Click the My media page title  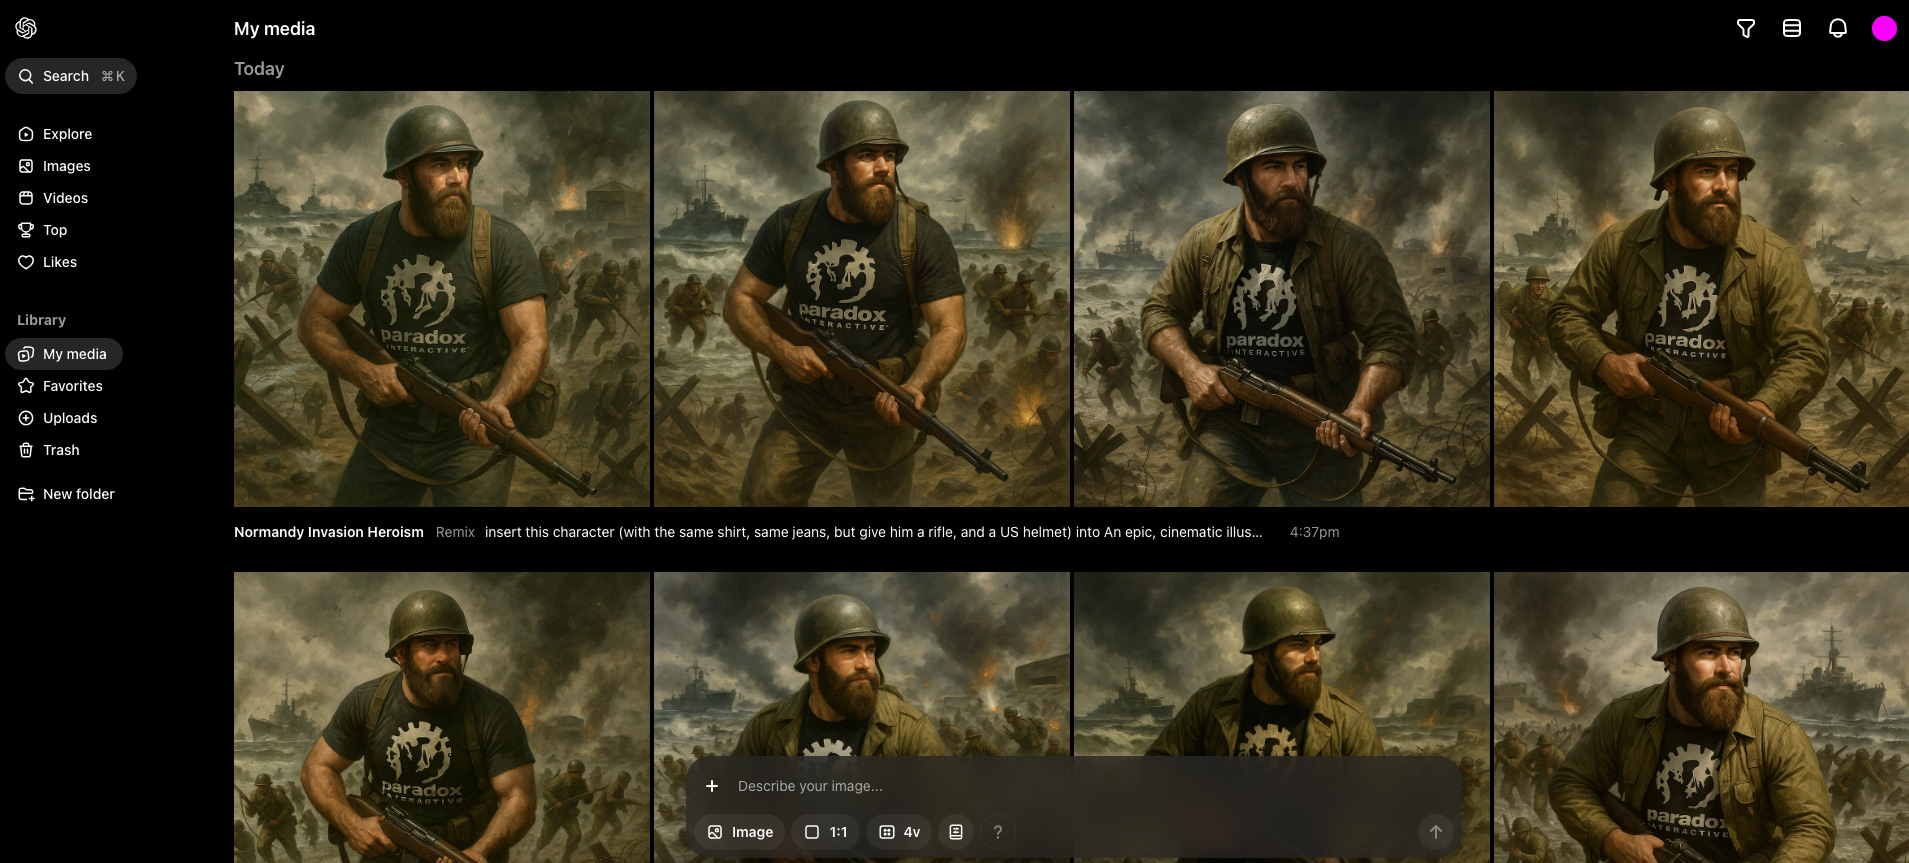(x=274, y=29)
